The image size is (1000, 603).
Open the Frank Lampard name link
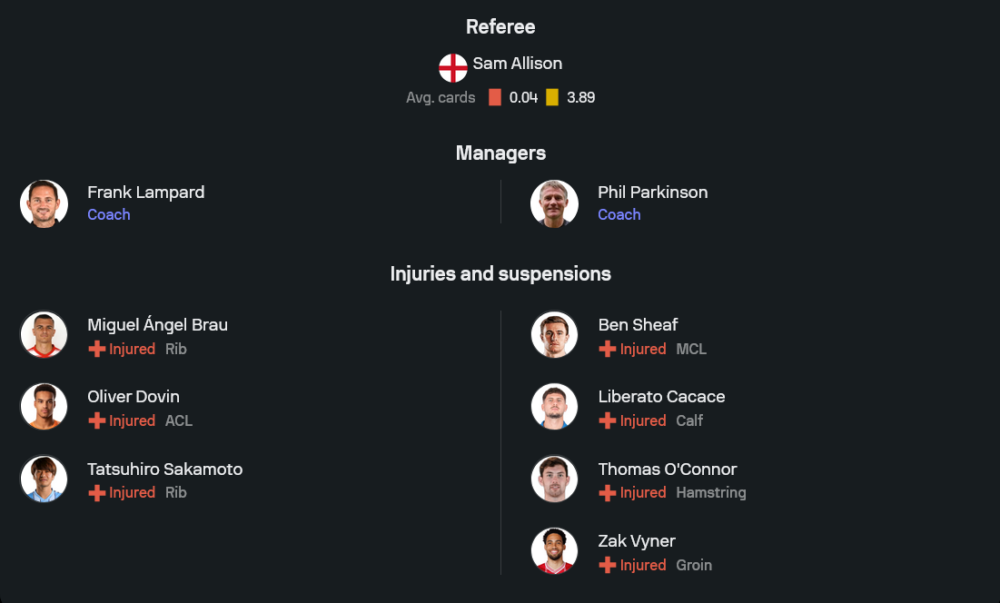point(146,192)
